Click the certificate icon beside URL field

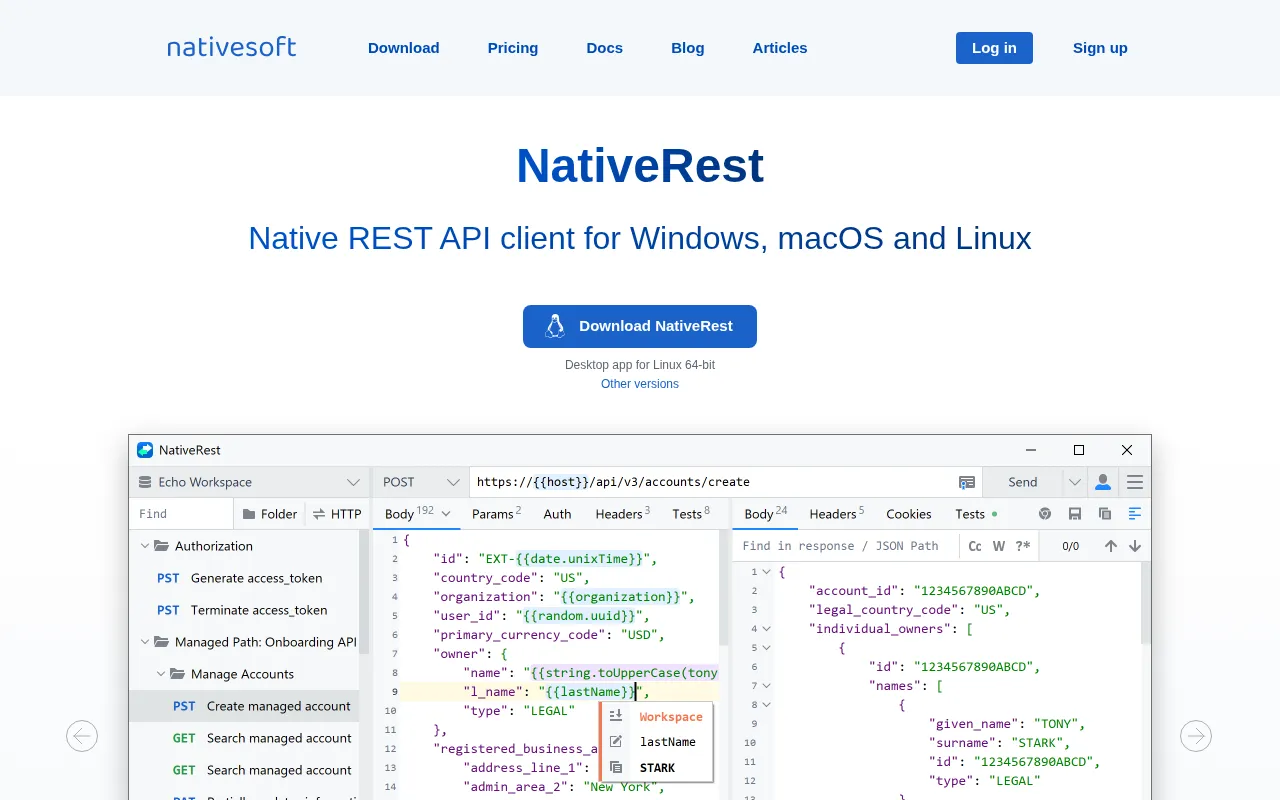[x=967, y=482]
